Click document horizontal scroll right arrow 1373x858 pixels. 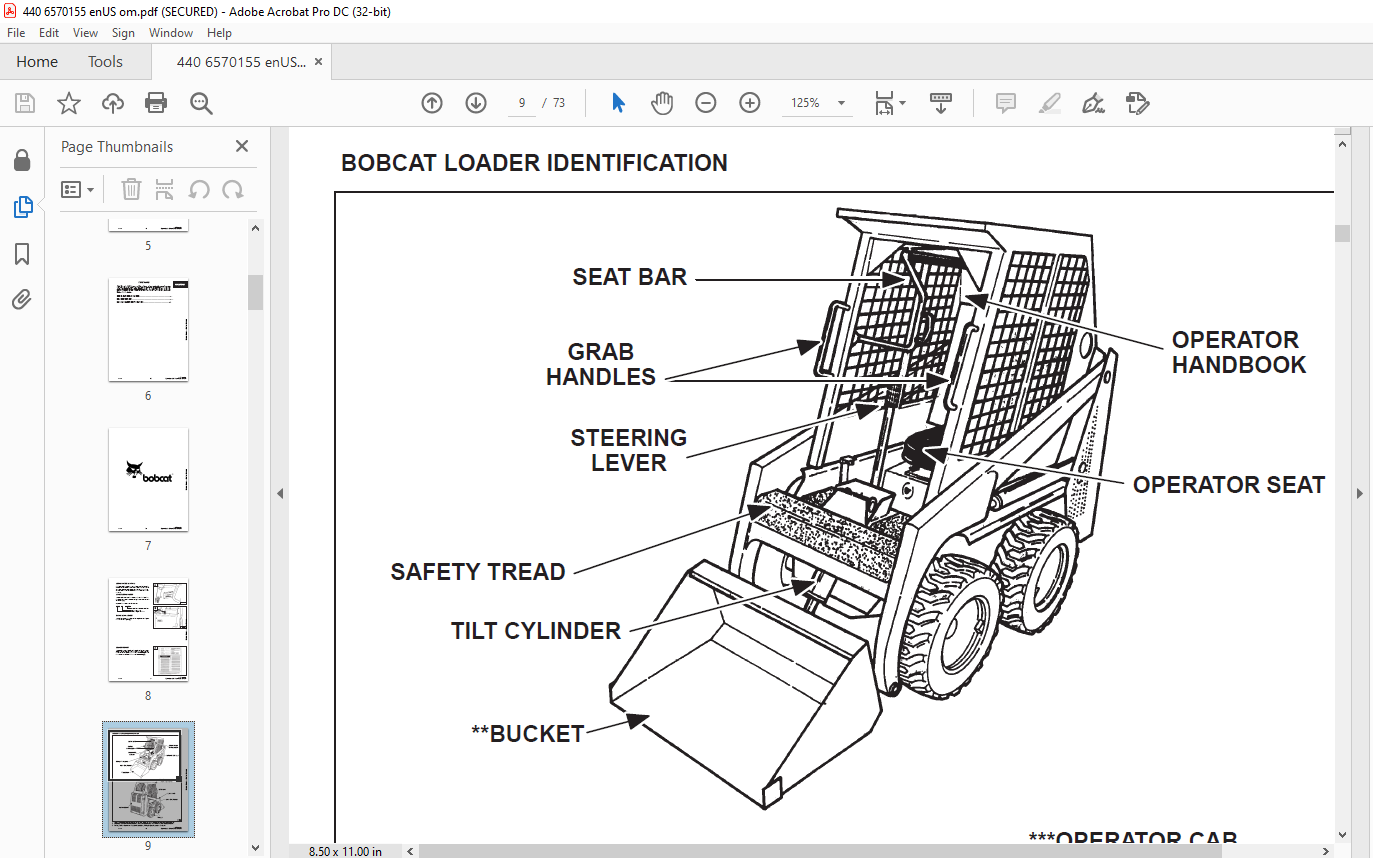point(1326,851)
